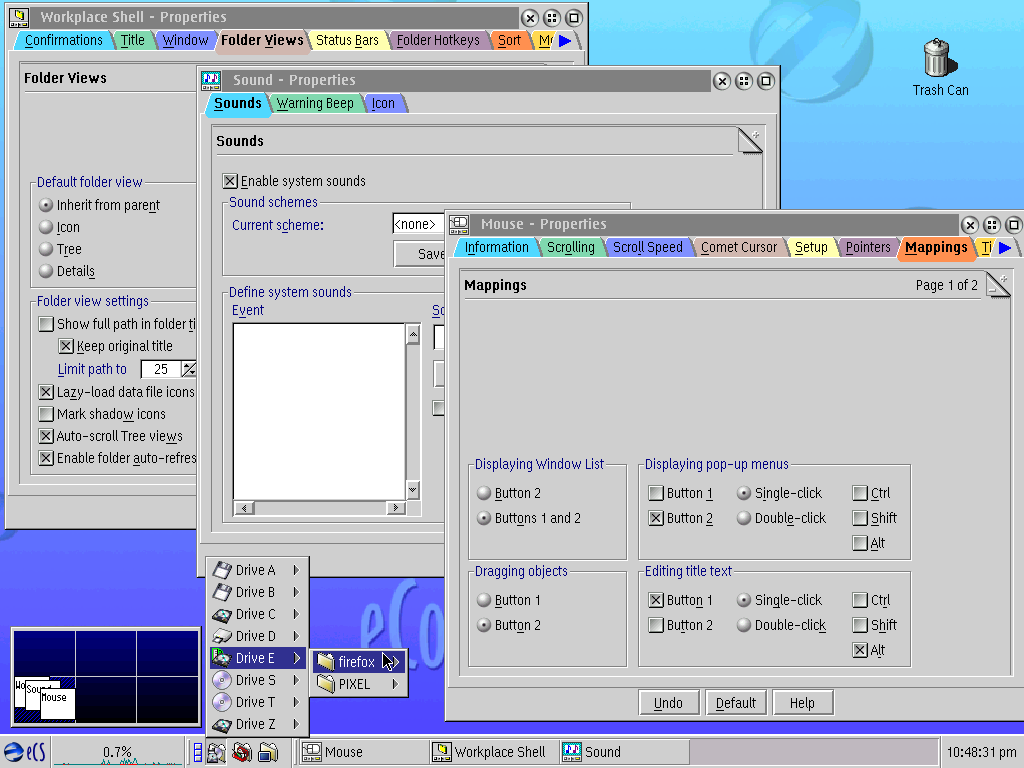Screen dimensions: 1024x768
Task: Click the Workplace Shell Properties title bar icon
Action: 18,17
